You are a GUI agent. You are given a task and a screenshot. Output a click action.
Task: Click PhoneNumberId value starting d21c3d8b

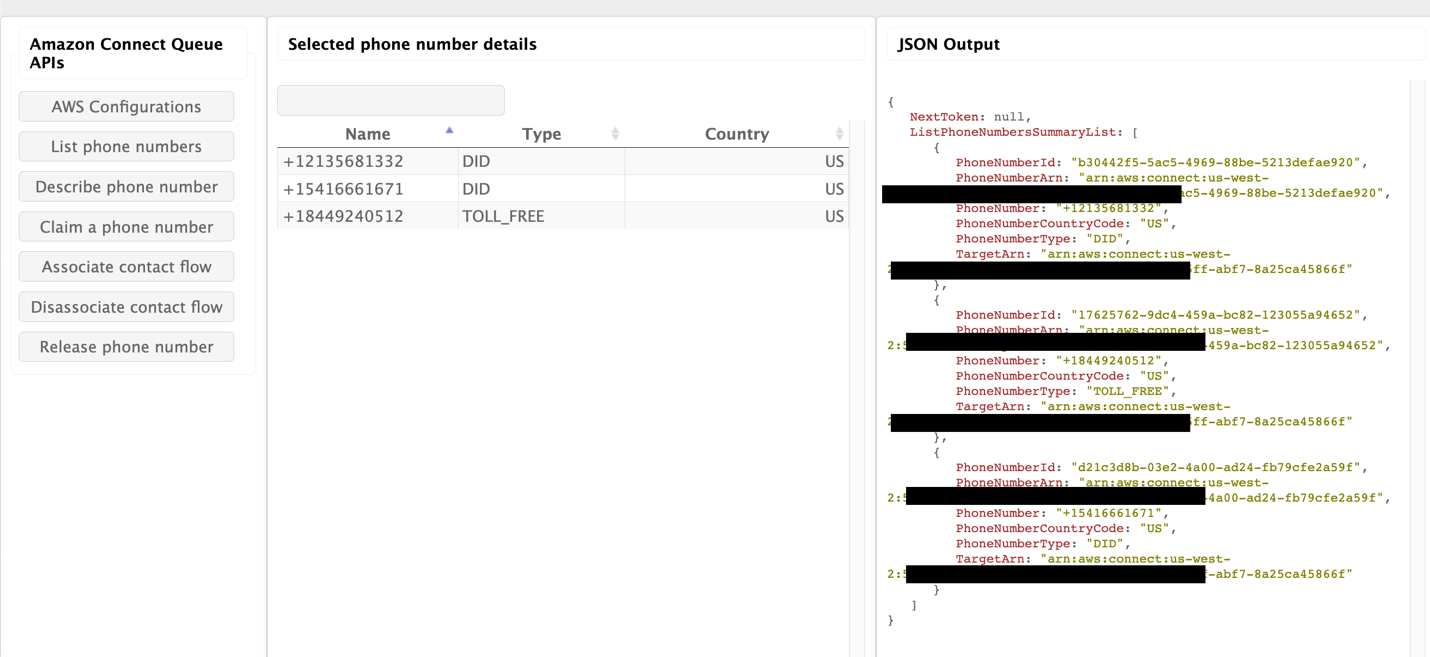tap(1213, 467)
